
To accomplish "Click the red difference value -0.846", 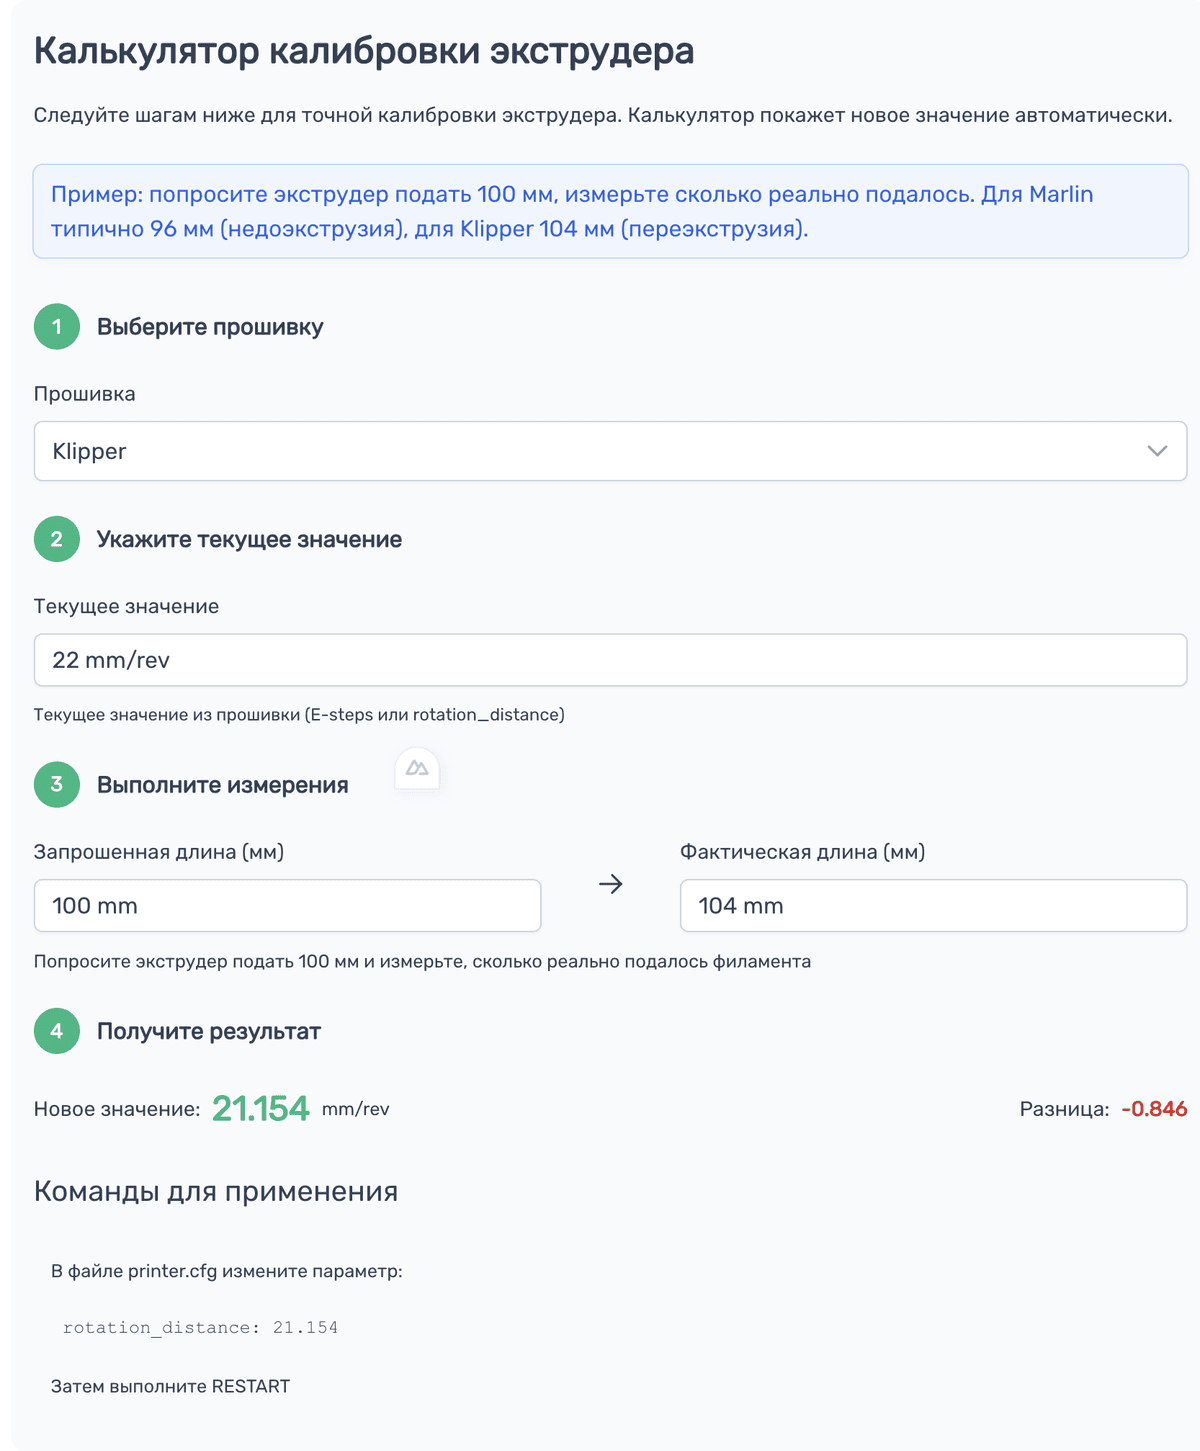I will (x=1154, y=1109).
